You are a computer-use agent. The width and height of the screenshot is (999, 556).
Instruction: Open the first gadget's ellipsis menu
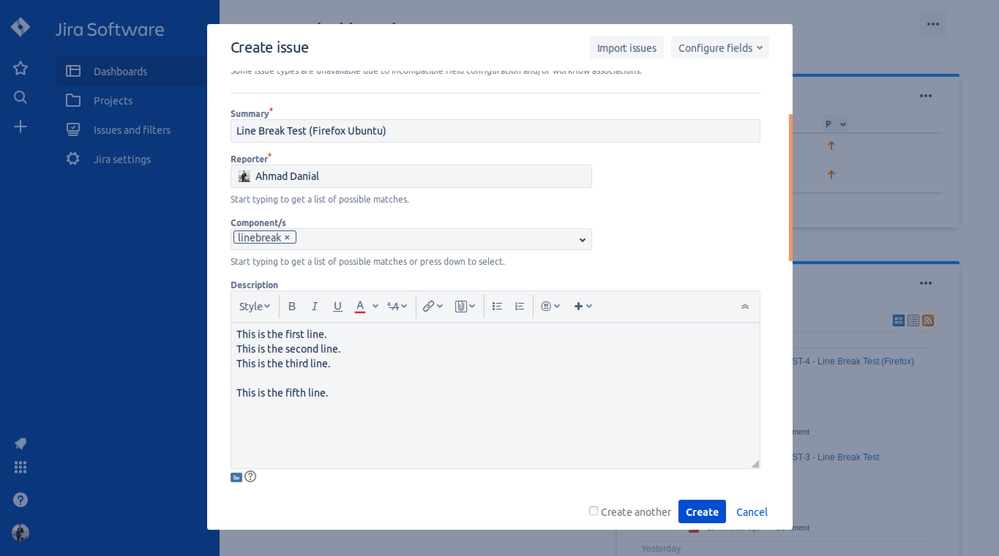pos(926,96)
